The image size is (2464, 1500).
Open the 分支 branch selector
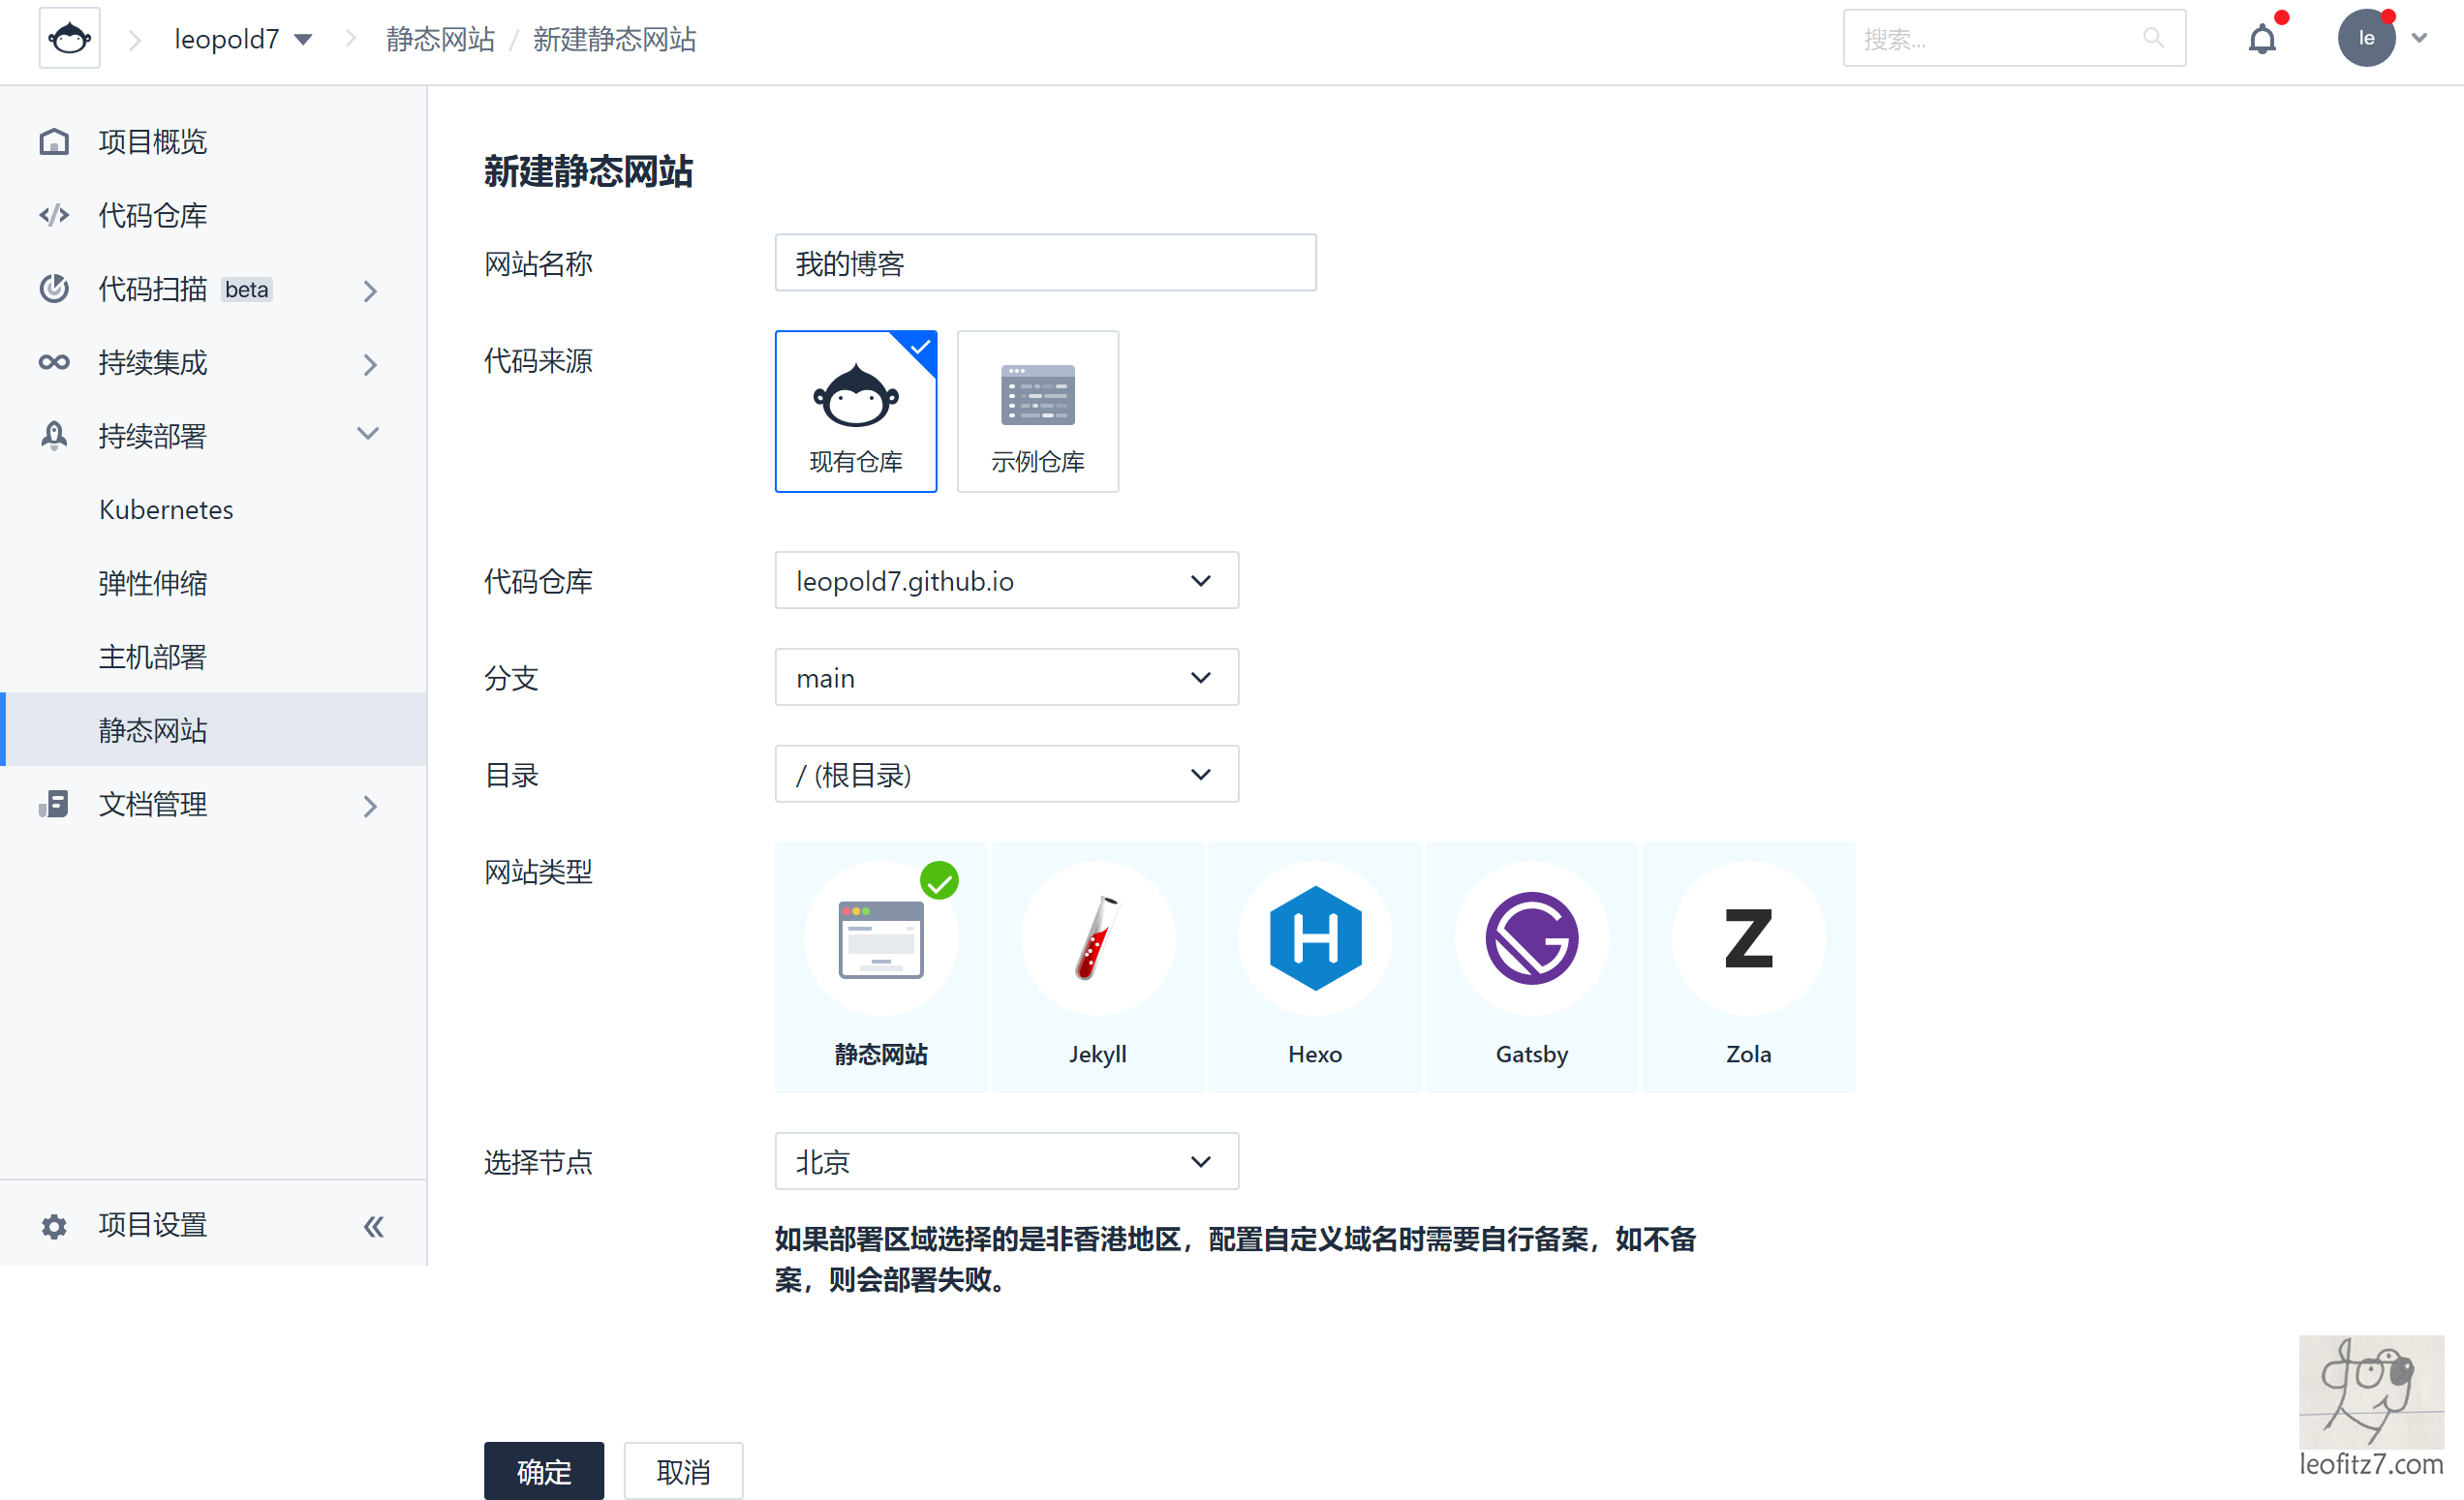pos(1006,677)
